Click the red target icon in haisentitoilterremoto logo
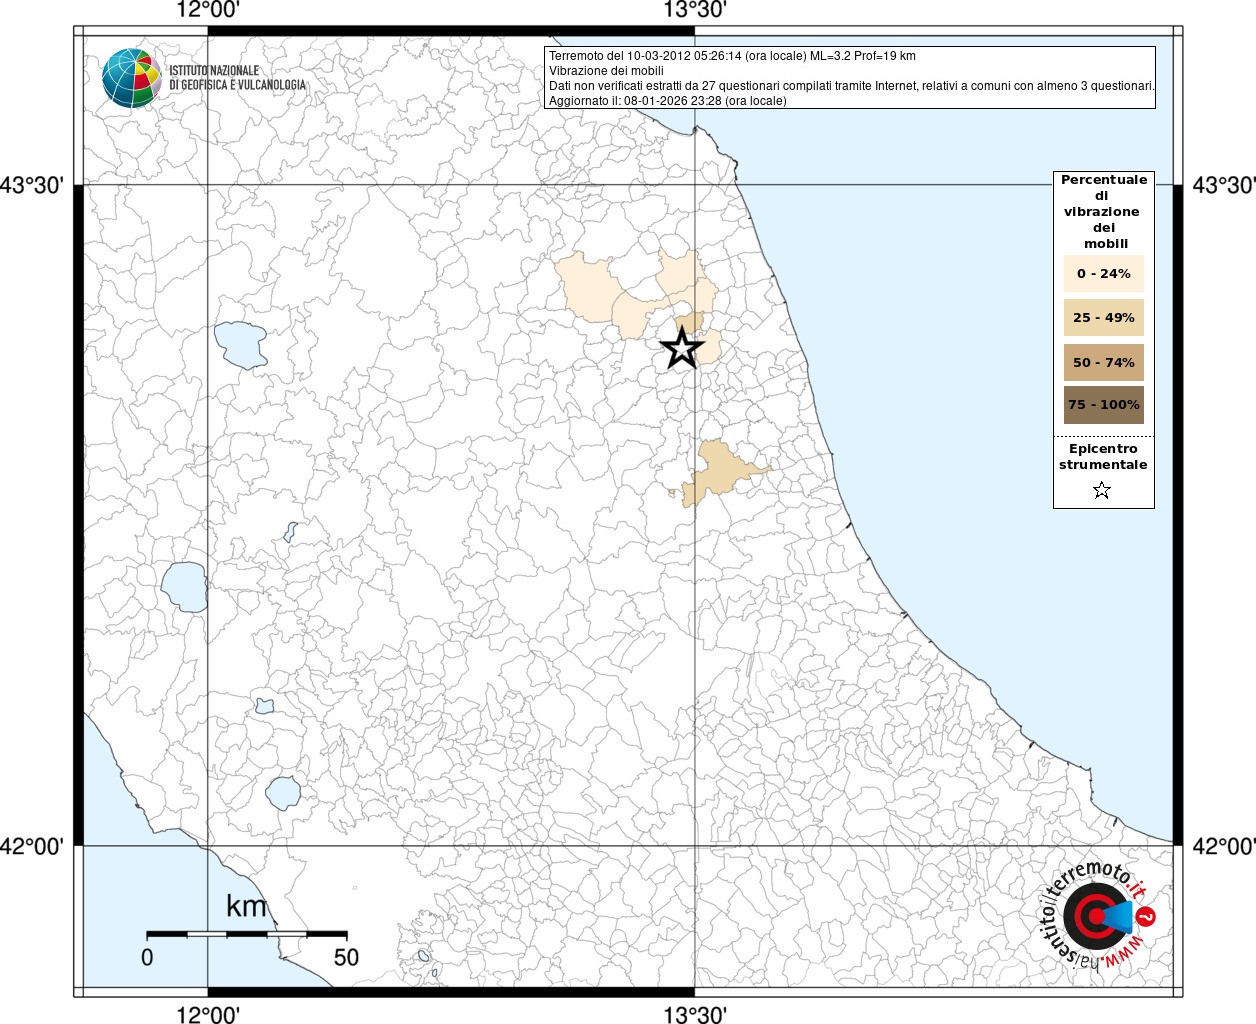This screenshot has height=1024, width=1256. click(x=1093, y=916)
